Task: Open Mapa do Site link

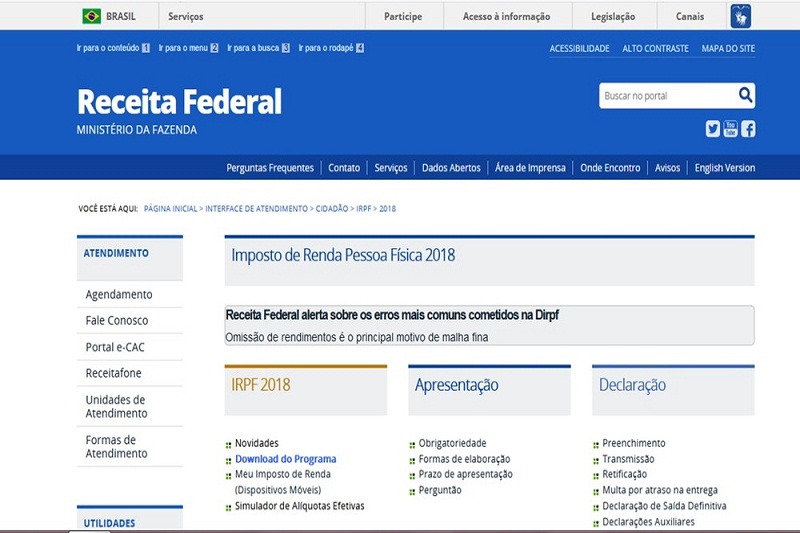Action: 728,48
